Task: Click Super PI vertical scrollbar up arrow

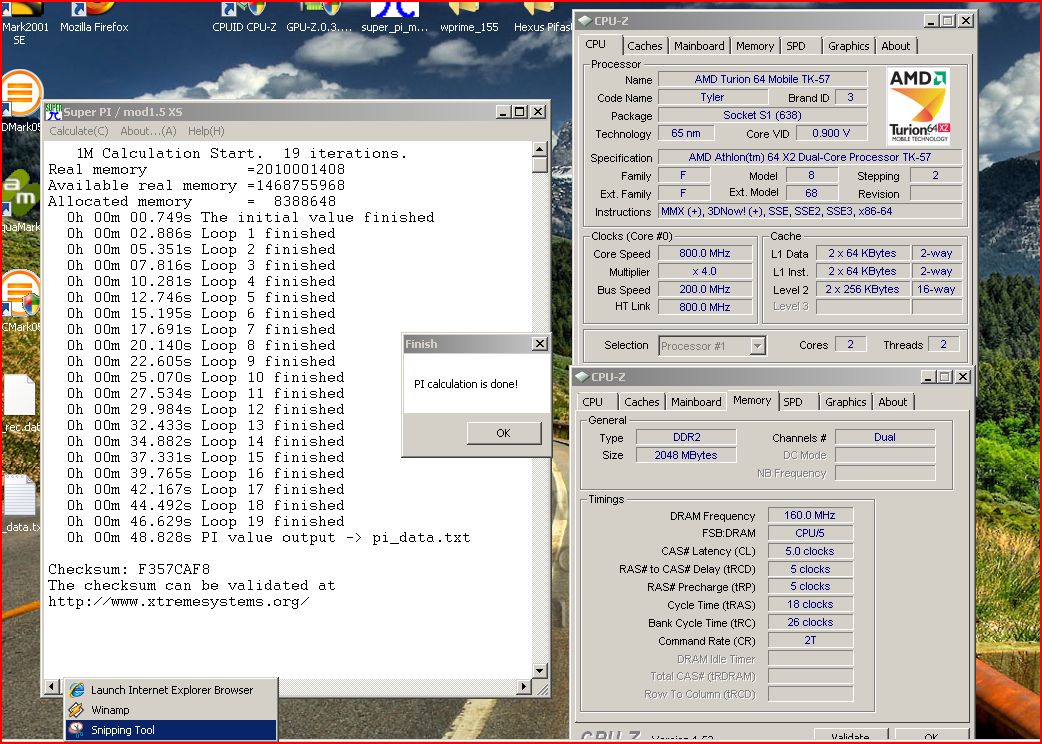Action: point(540,149)
